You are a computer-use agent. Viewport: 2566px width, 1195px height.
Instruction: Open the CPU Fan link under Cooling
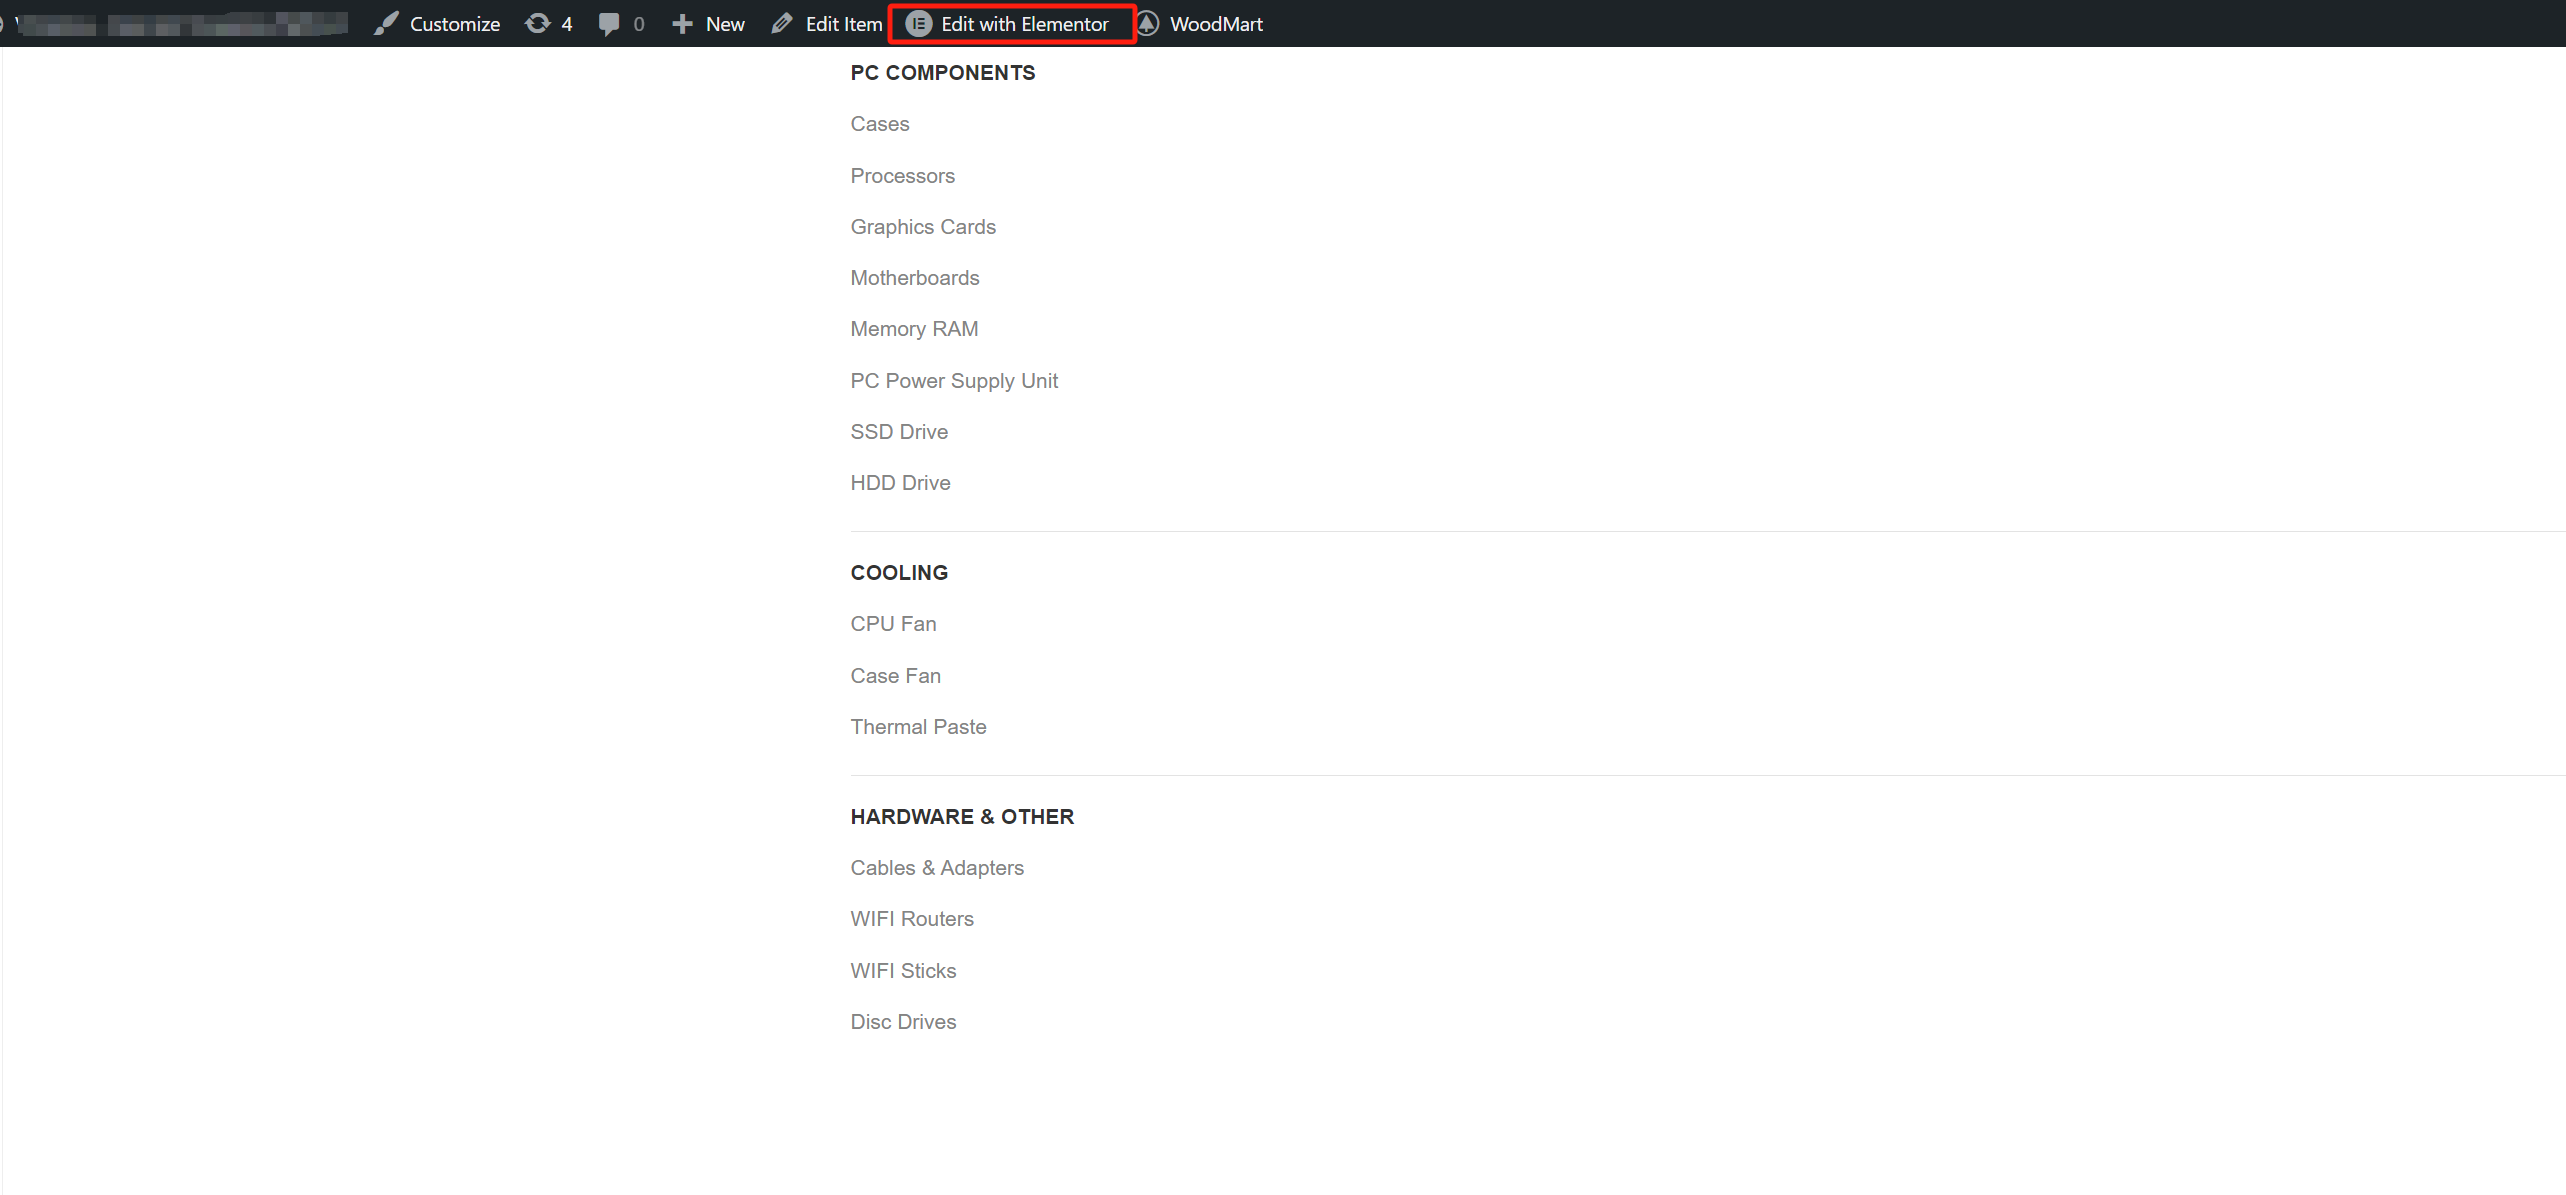tap(893, 623)
